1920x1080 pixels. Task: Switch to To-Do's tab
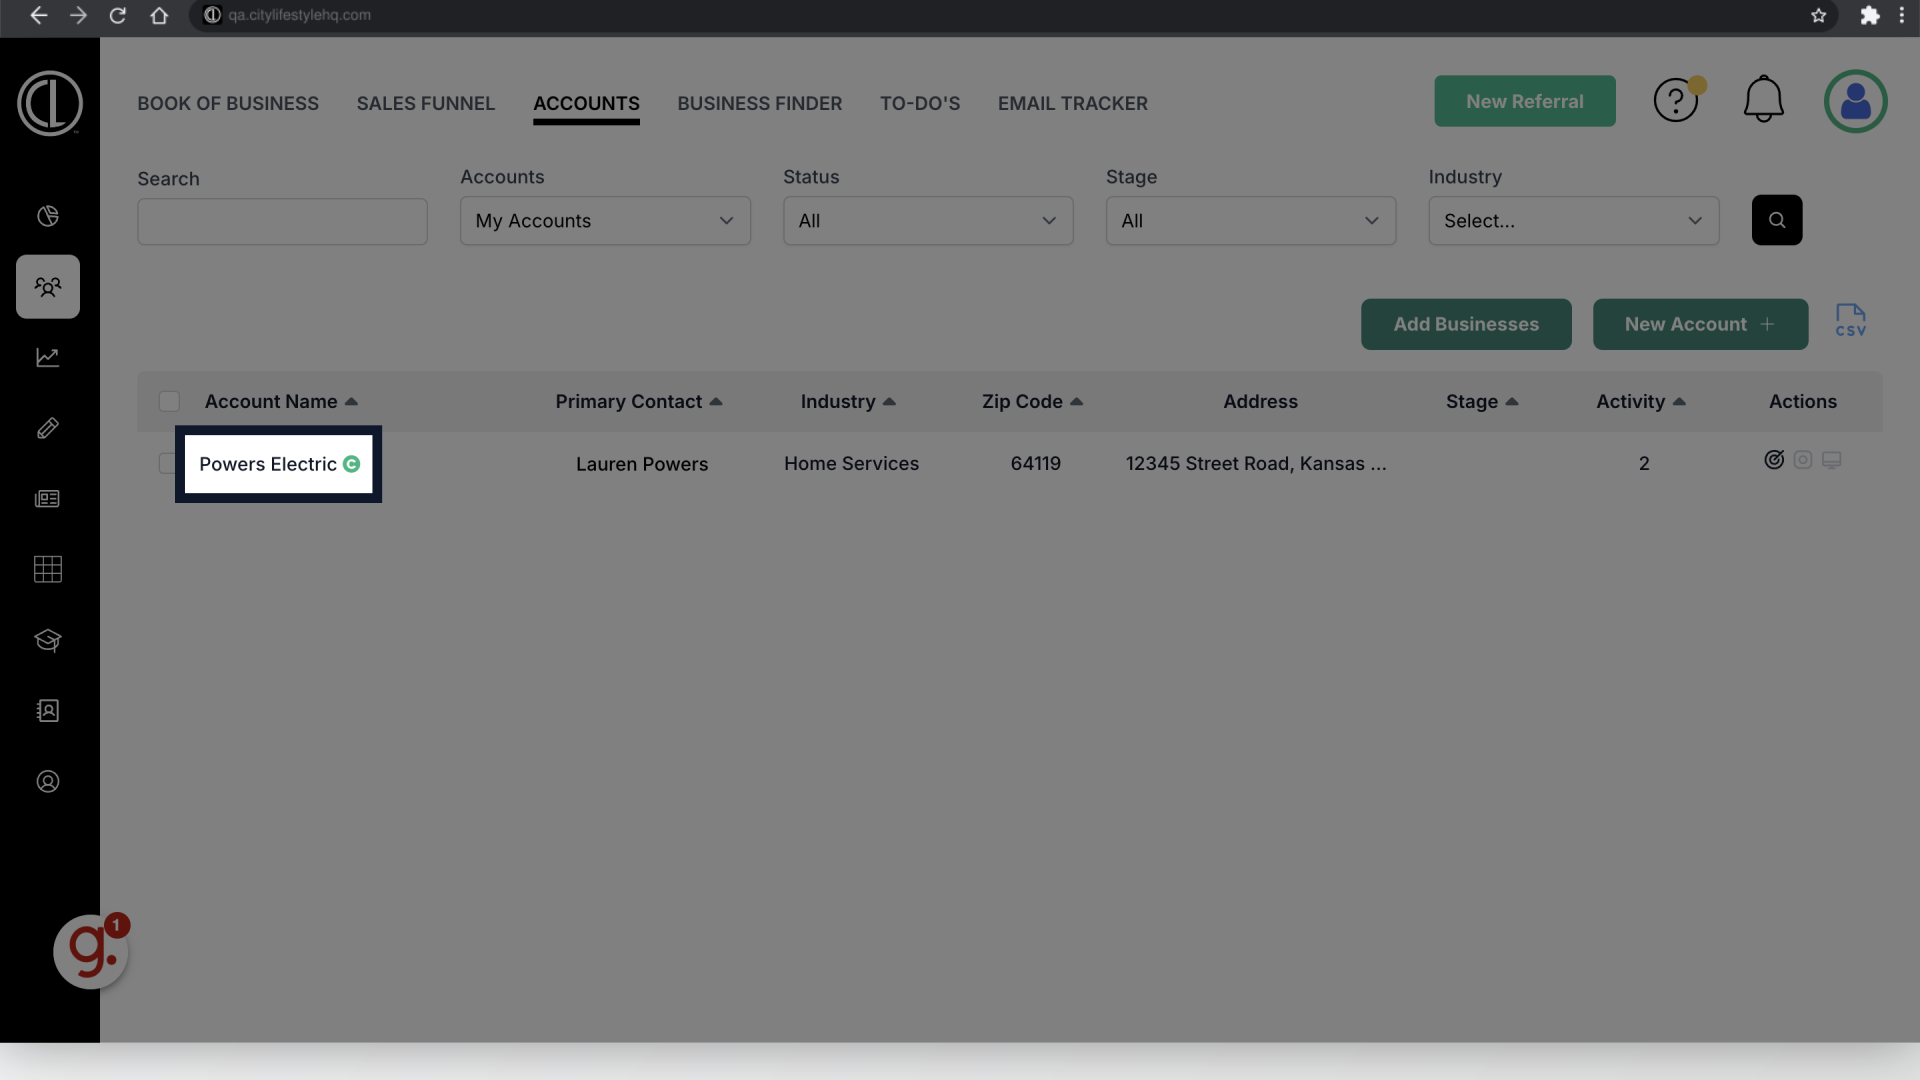920,103
